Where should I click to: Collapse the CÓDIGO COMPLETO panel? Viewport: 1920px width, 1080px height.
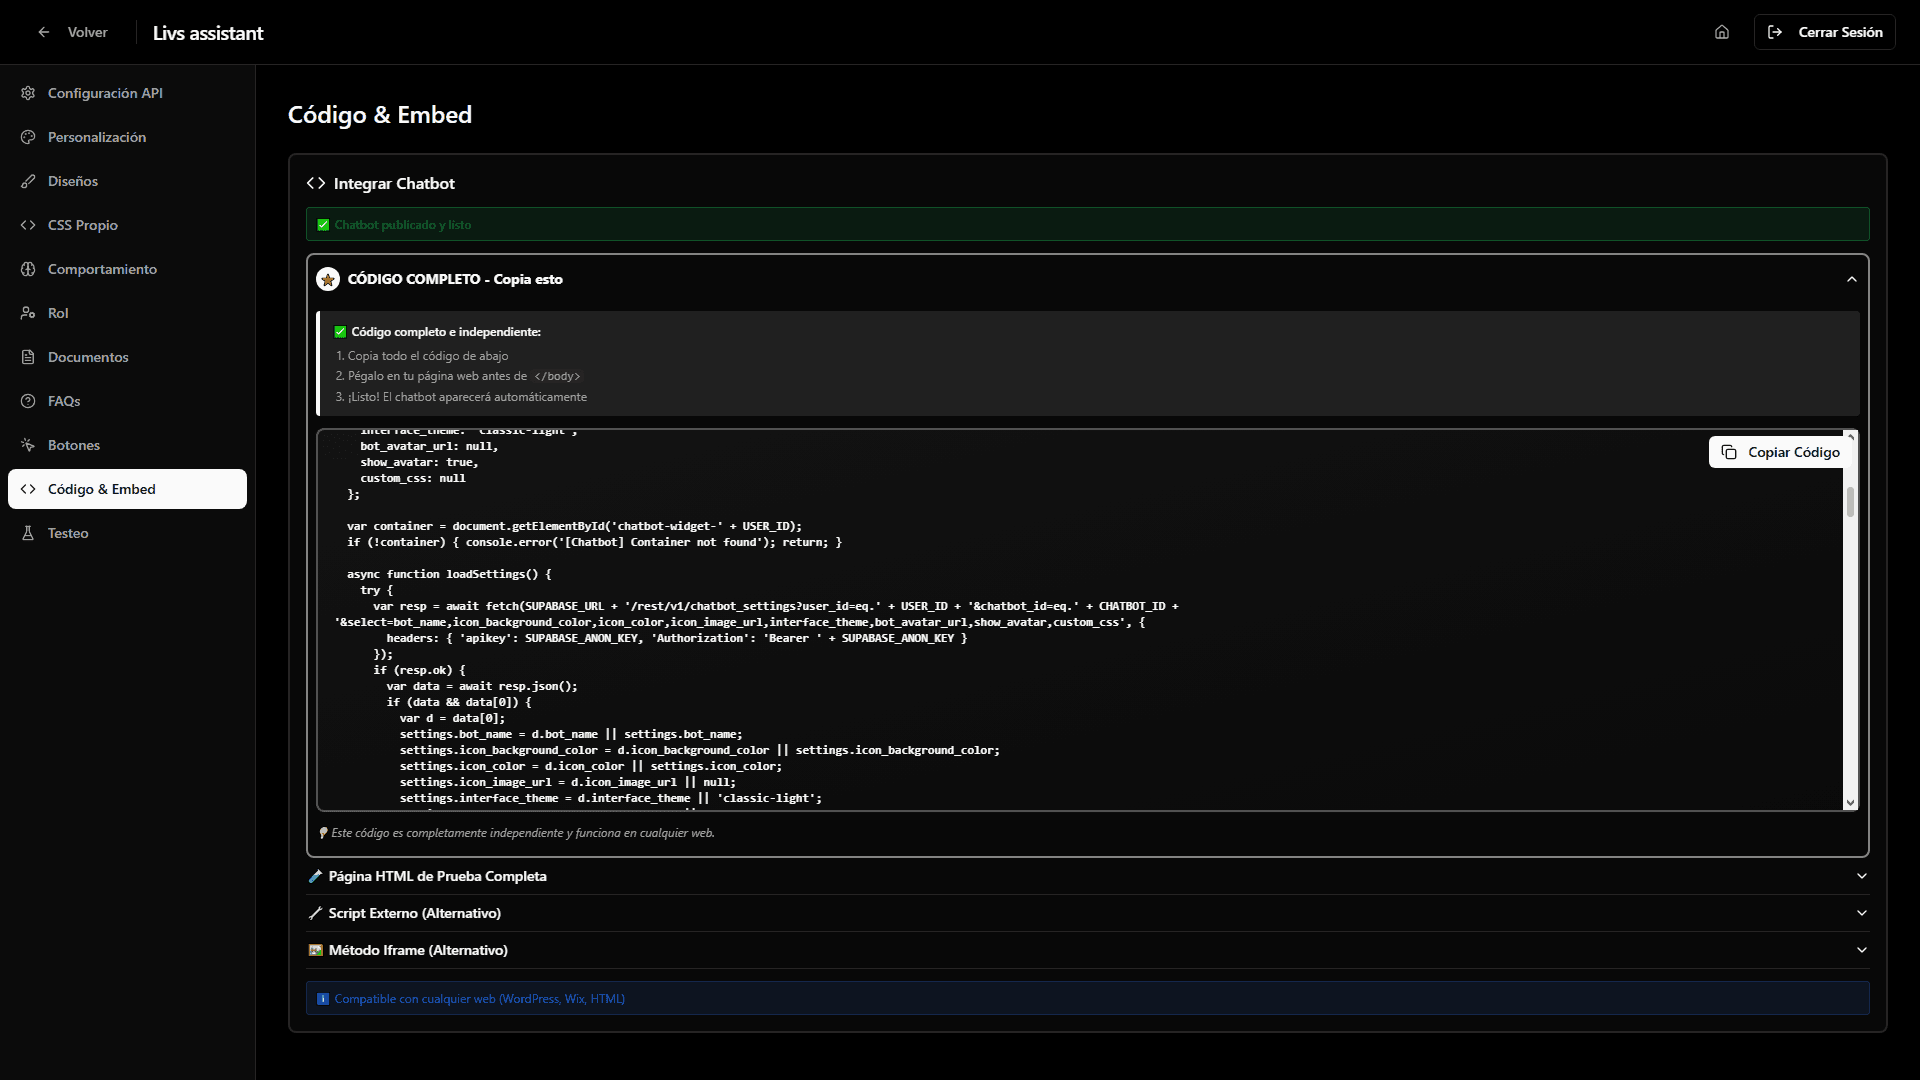[x=1851, y=279]
